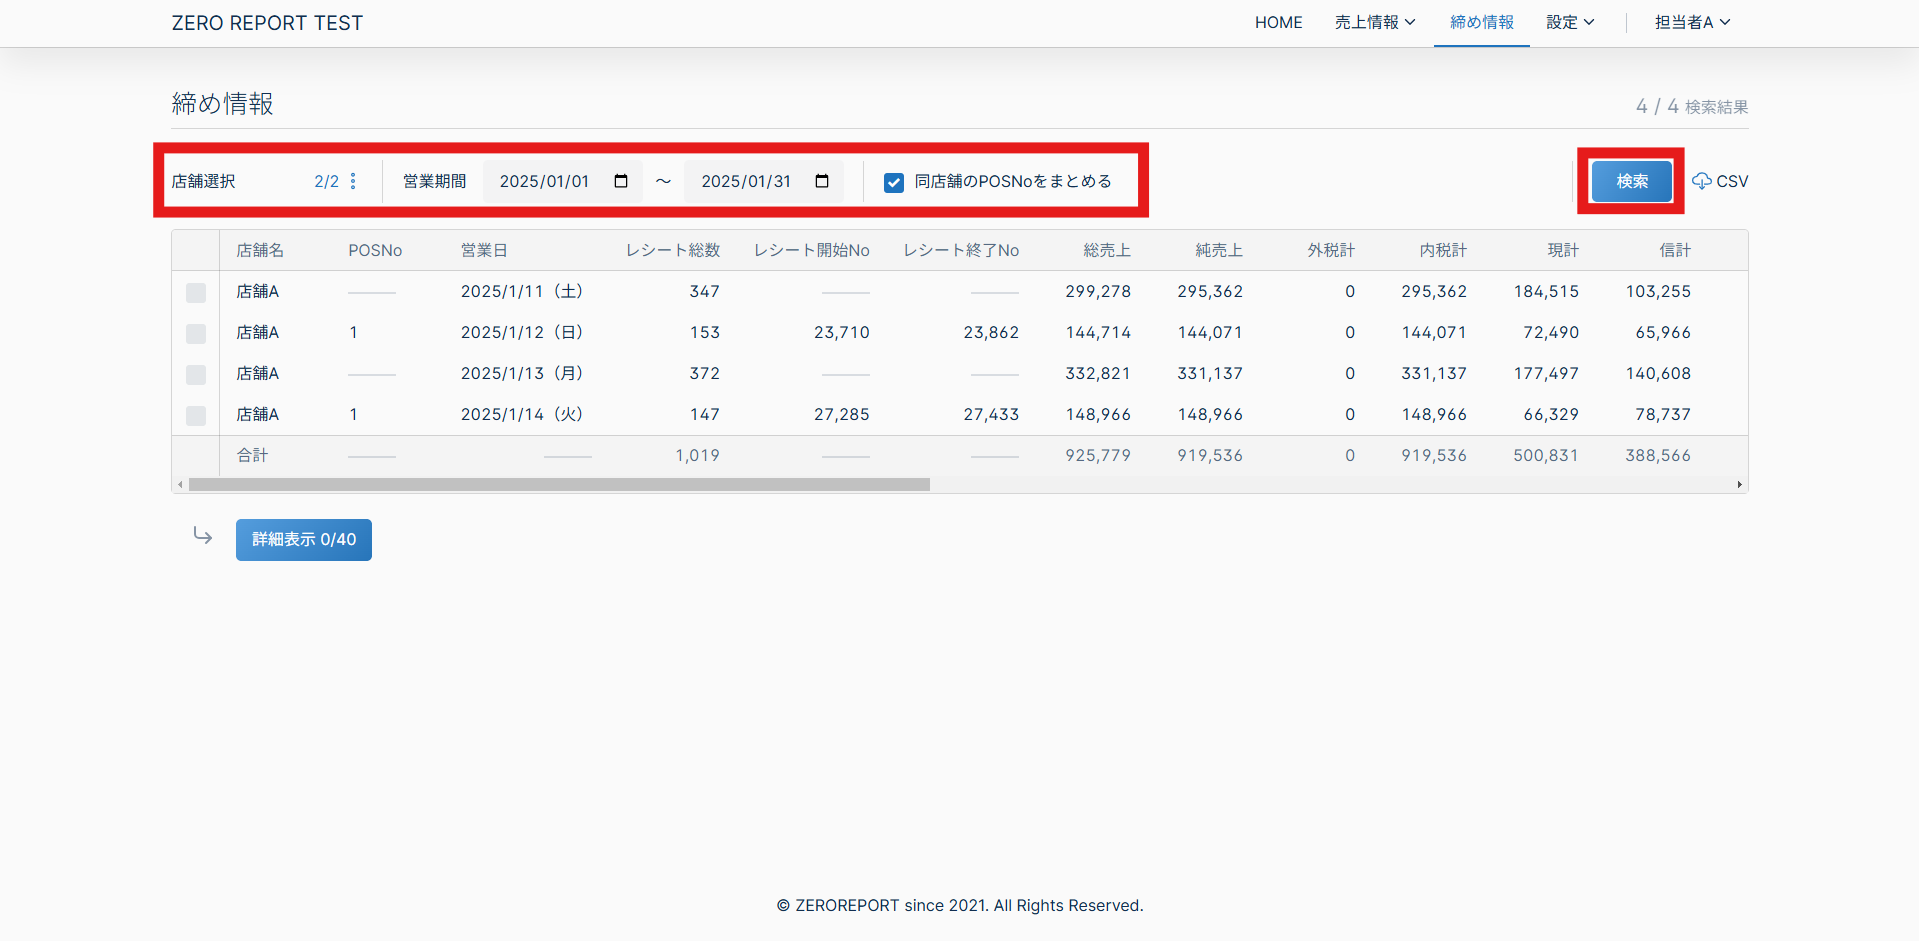
Task: Click the horizontal table scrollbar thumb
Action: [559, 485]
